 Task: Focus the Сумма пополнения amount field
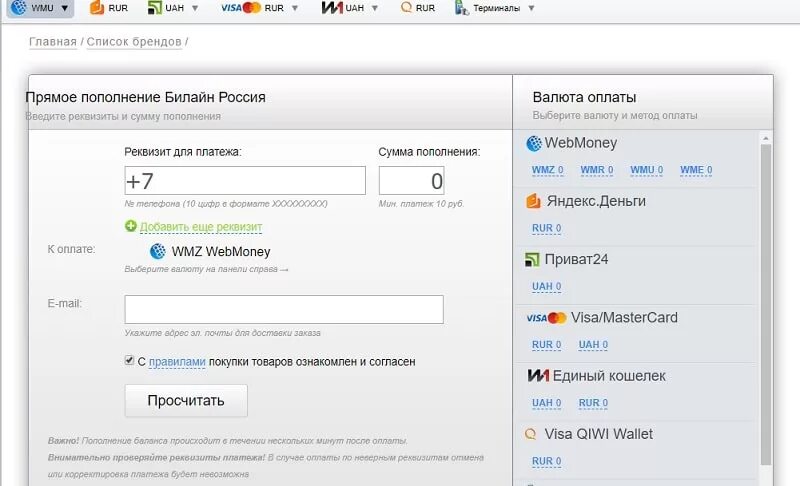click(x=411, y=181)
